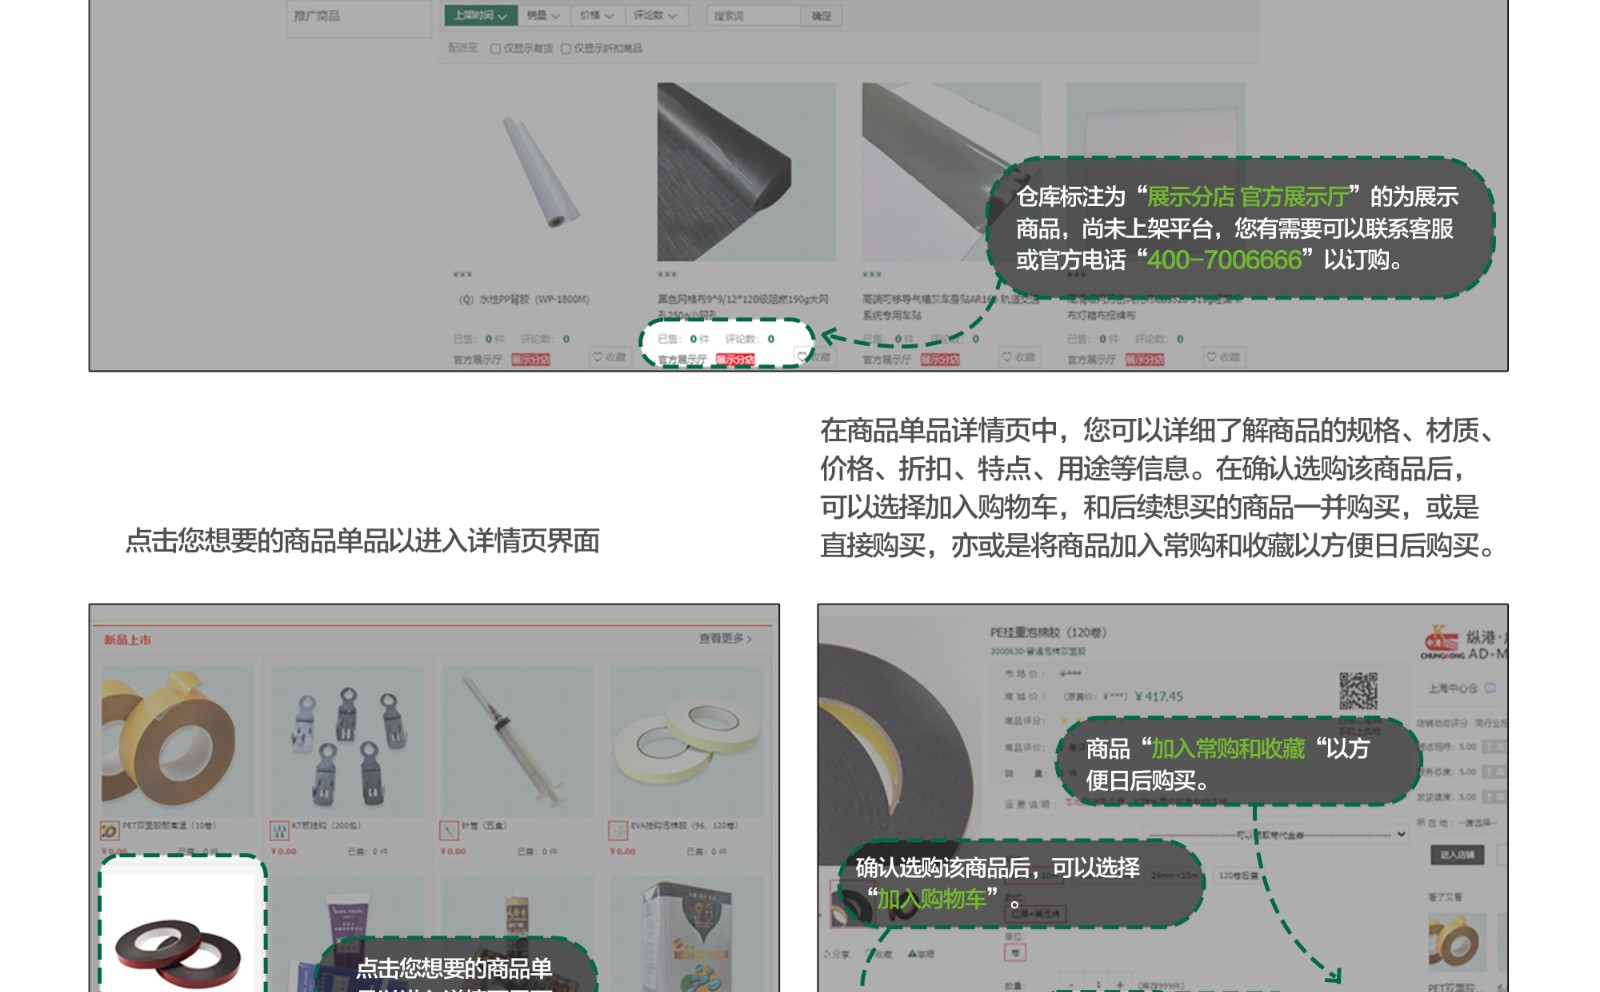Open the metal can product image

(687, 935)
